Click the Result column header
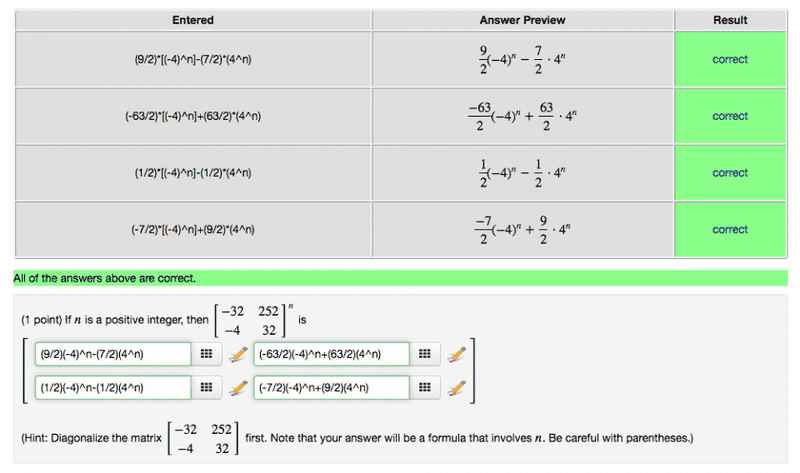The image size is (800, 473). pyautogui.click(x=730, y=20)
